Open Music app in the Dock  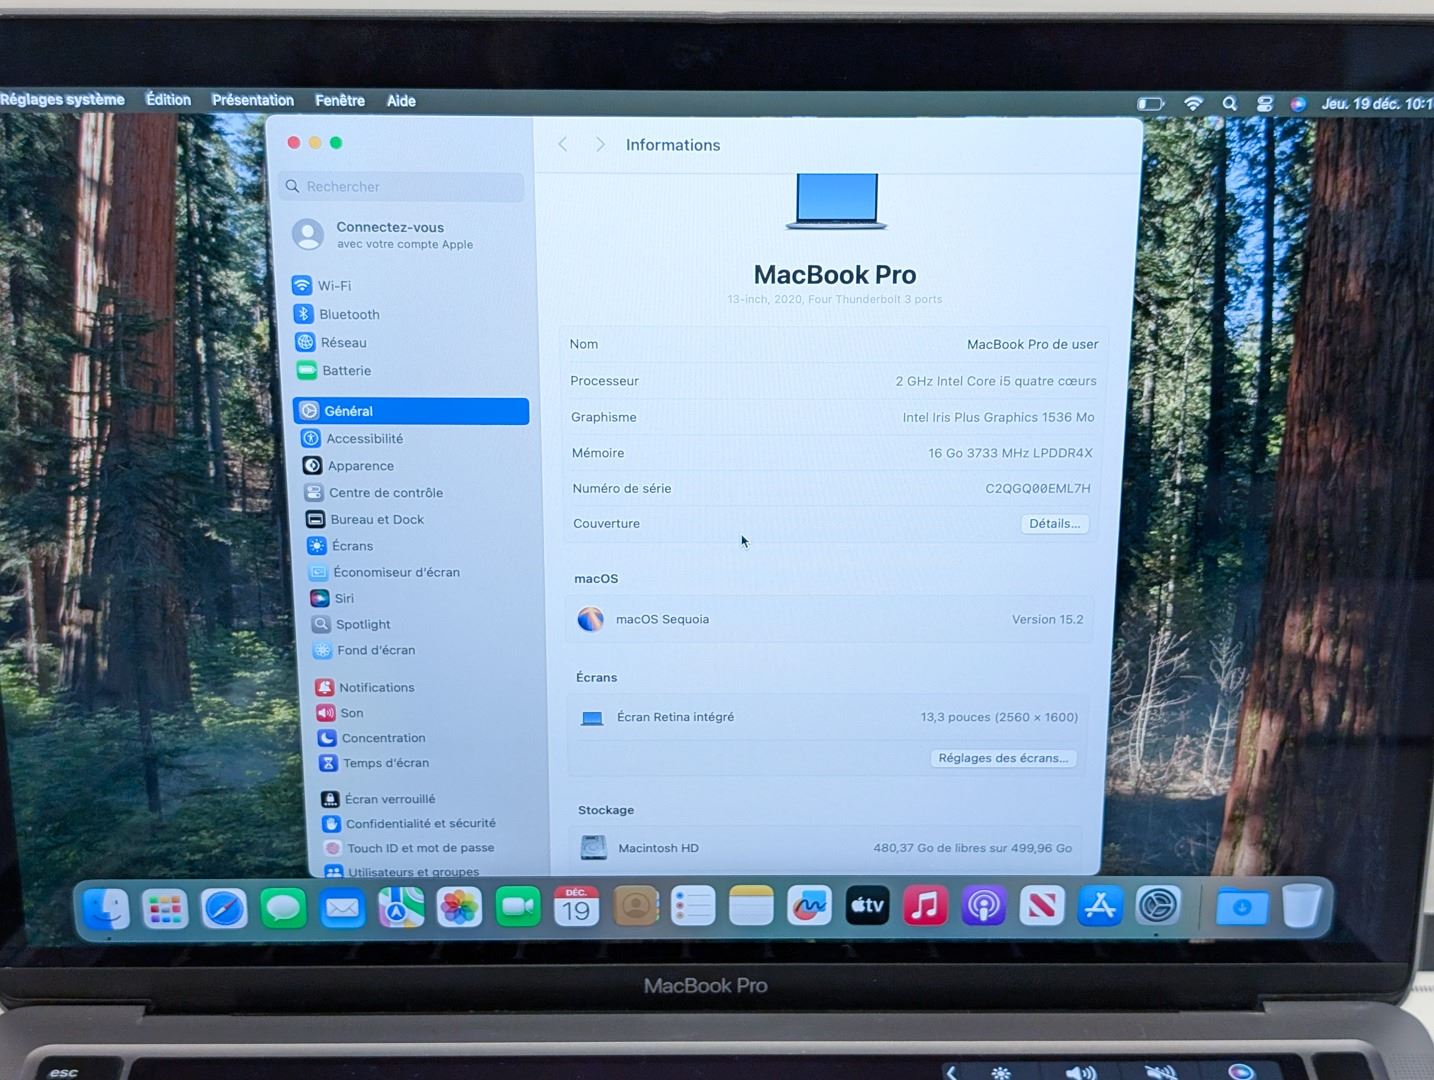click(x=925, y=907)
